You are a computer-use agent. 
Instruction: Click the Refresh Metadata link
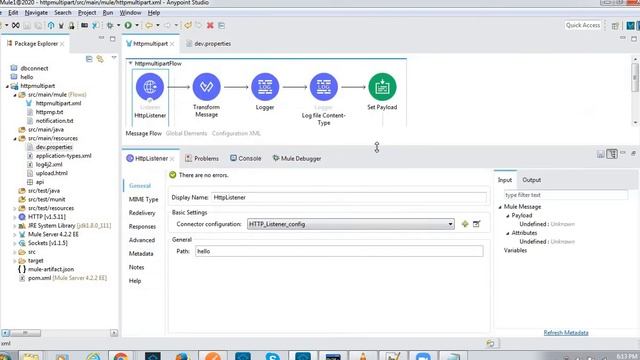coord(566,333)
